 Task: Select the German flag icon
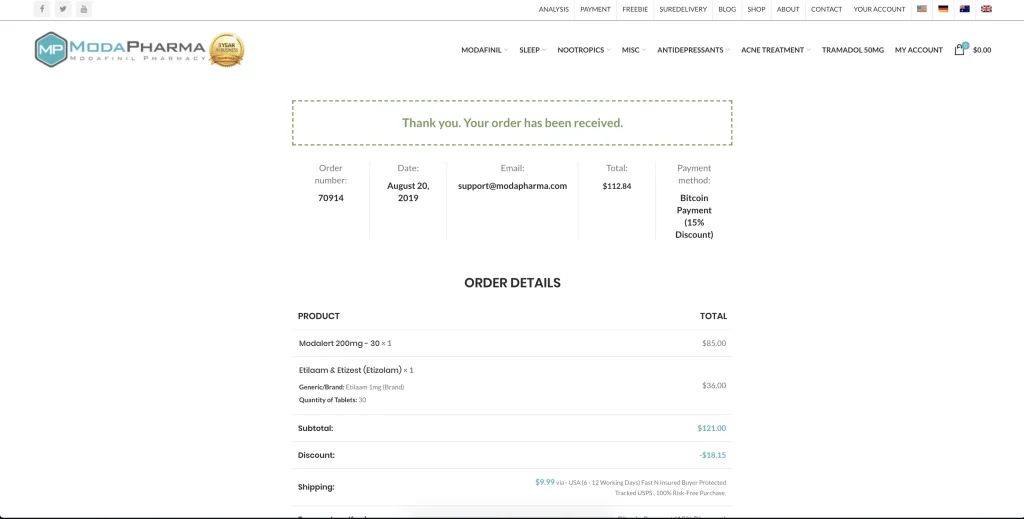click(943, 9)
